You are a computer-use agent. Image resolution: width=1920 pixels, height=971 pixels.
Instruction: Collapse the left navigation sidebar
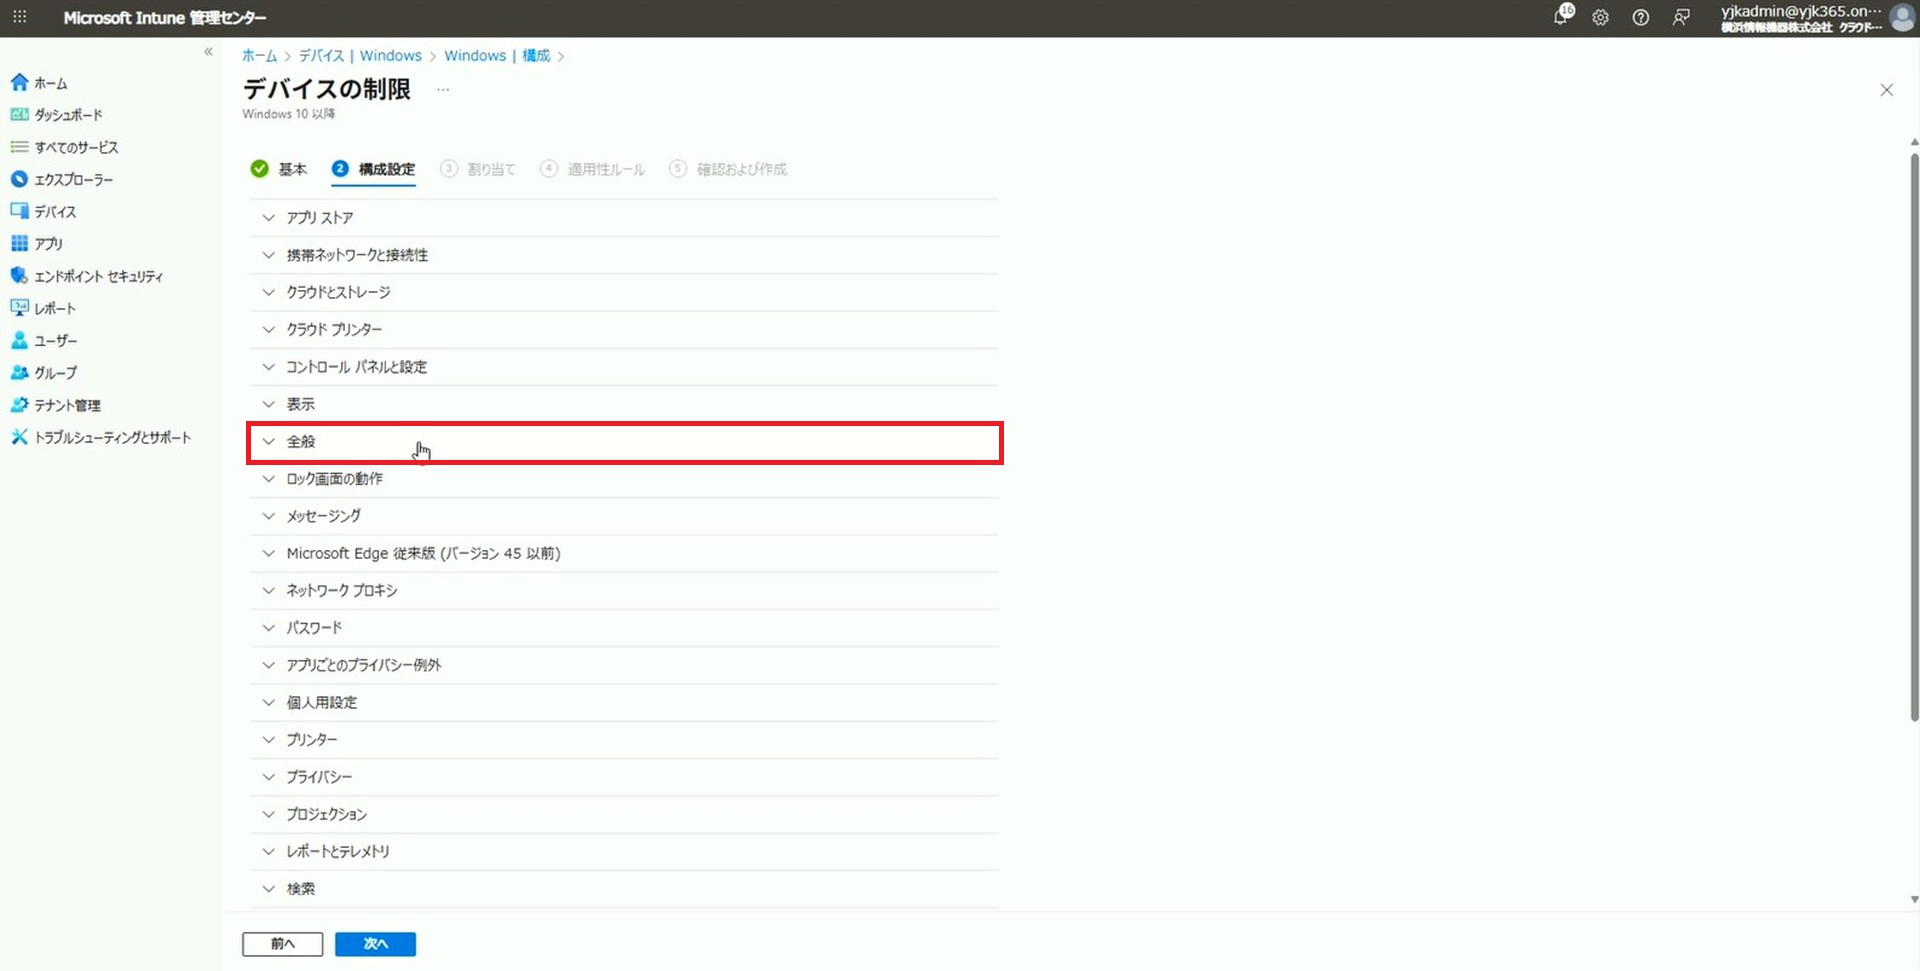click(x=208, y=52)
